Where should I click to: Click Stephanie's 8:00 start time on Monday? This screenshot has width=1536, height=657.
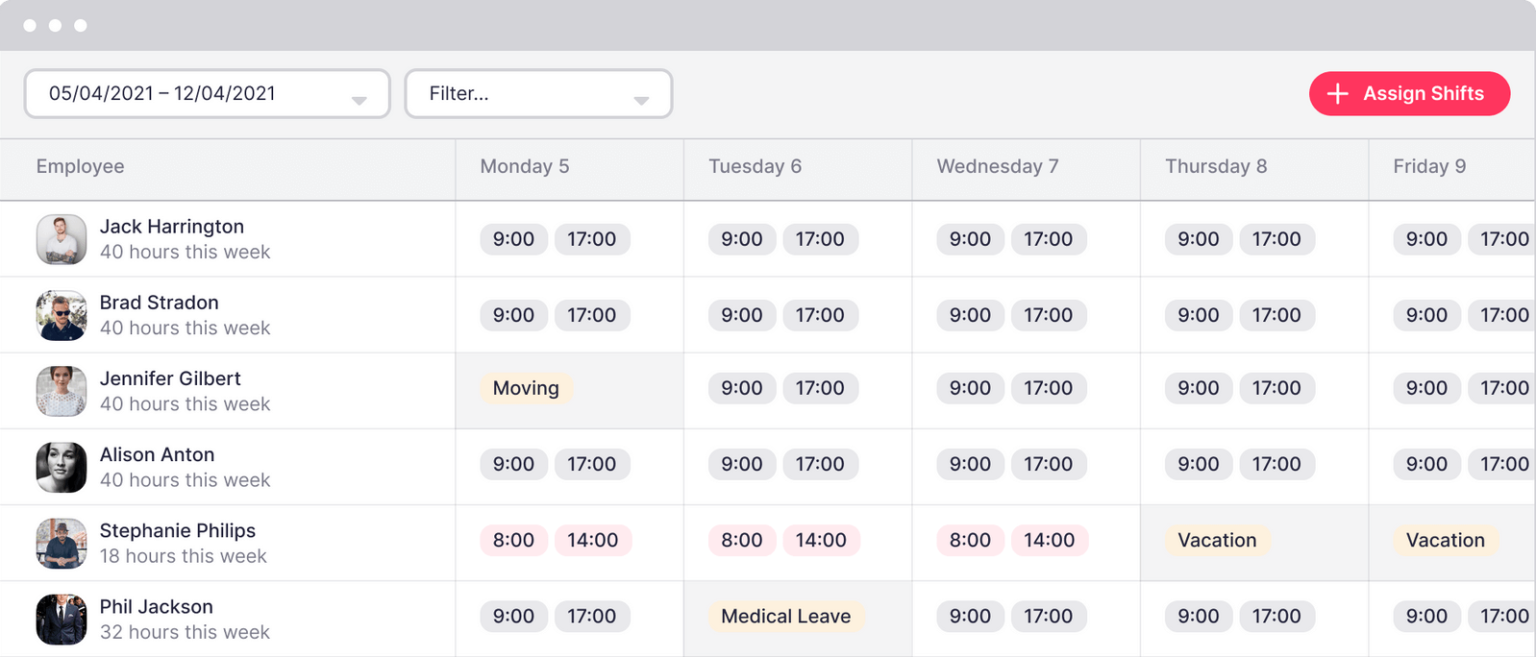514,540
